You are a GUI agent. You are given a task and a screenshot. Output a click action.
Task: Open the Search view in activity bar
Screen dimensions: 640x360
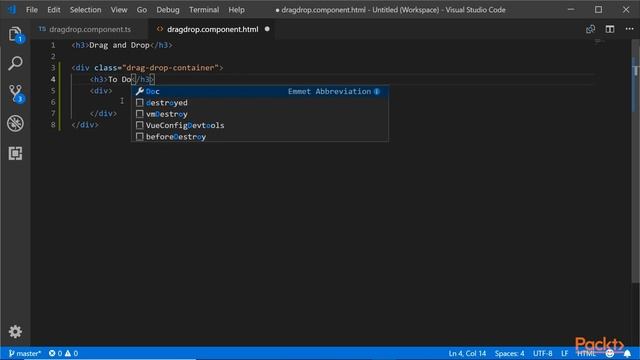(x=16, y=63)
